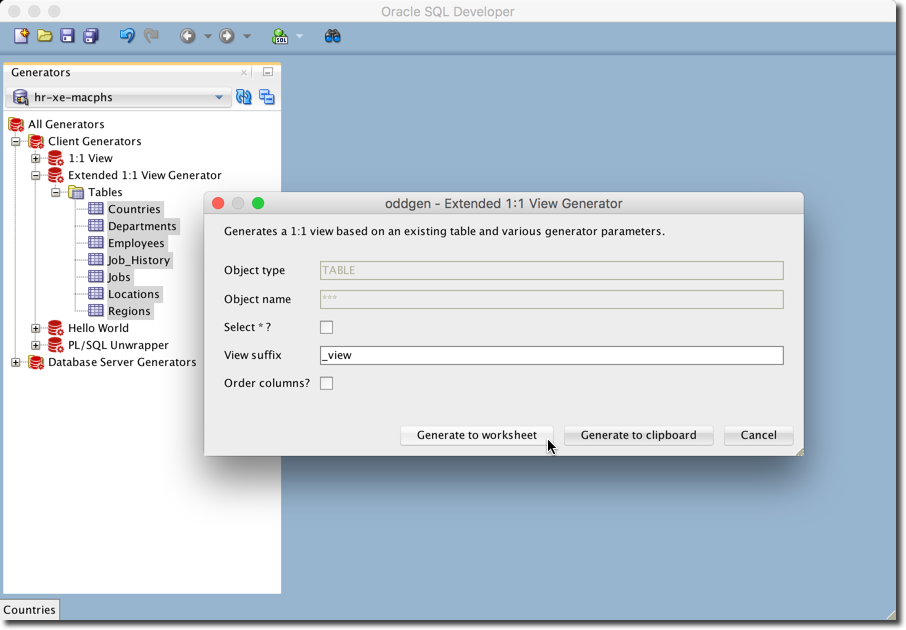The width and height of the screenshot is (906, 630).
Task: Click the Database Server Generators icon
Action: point(36,362)
